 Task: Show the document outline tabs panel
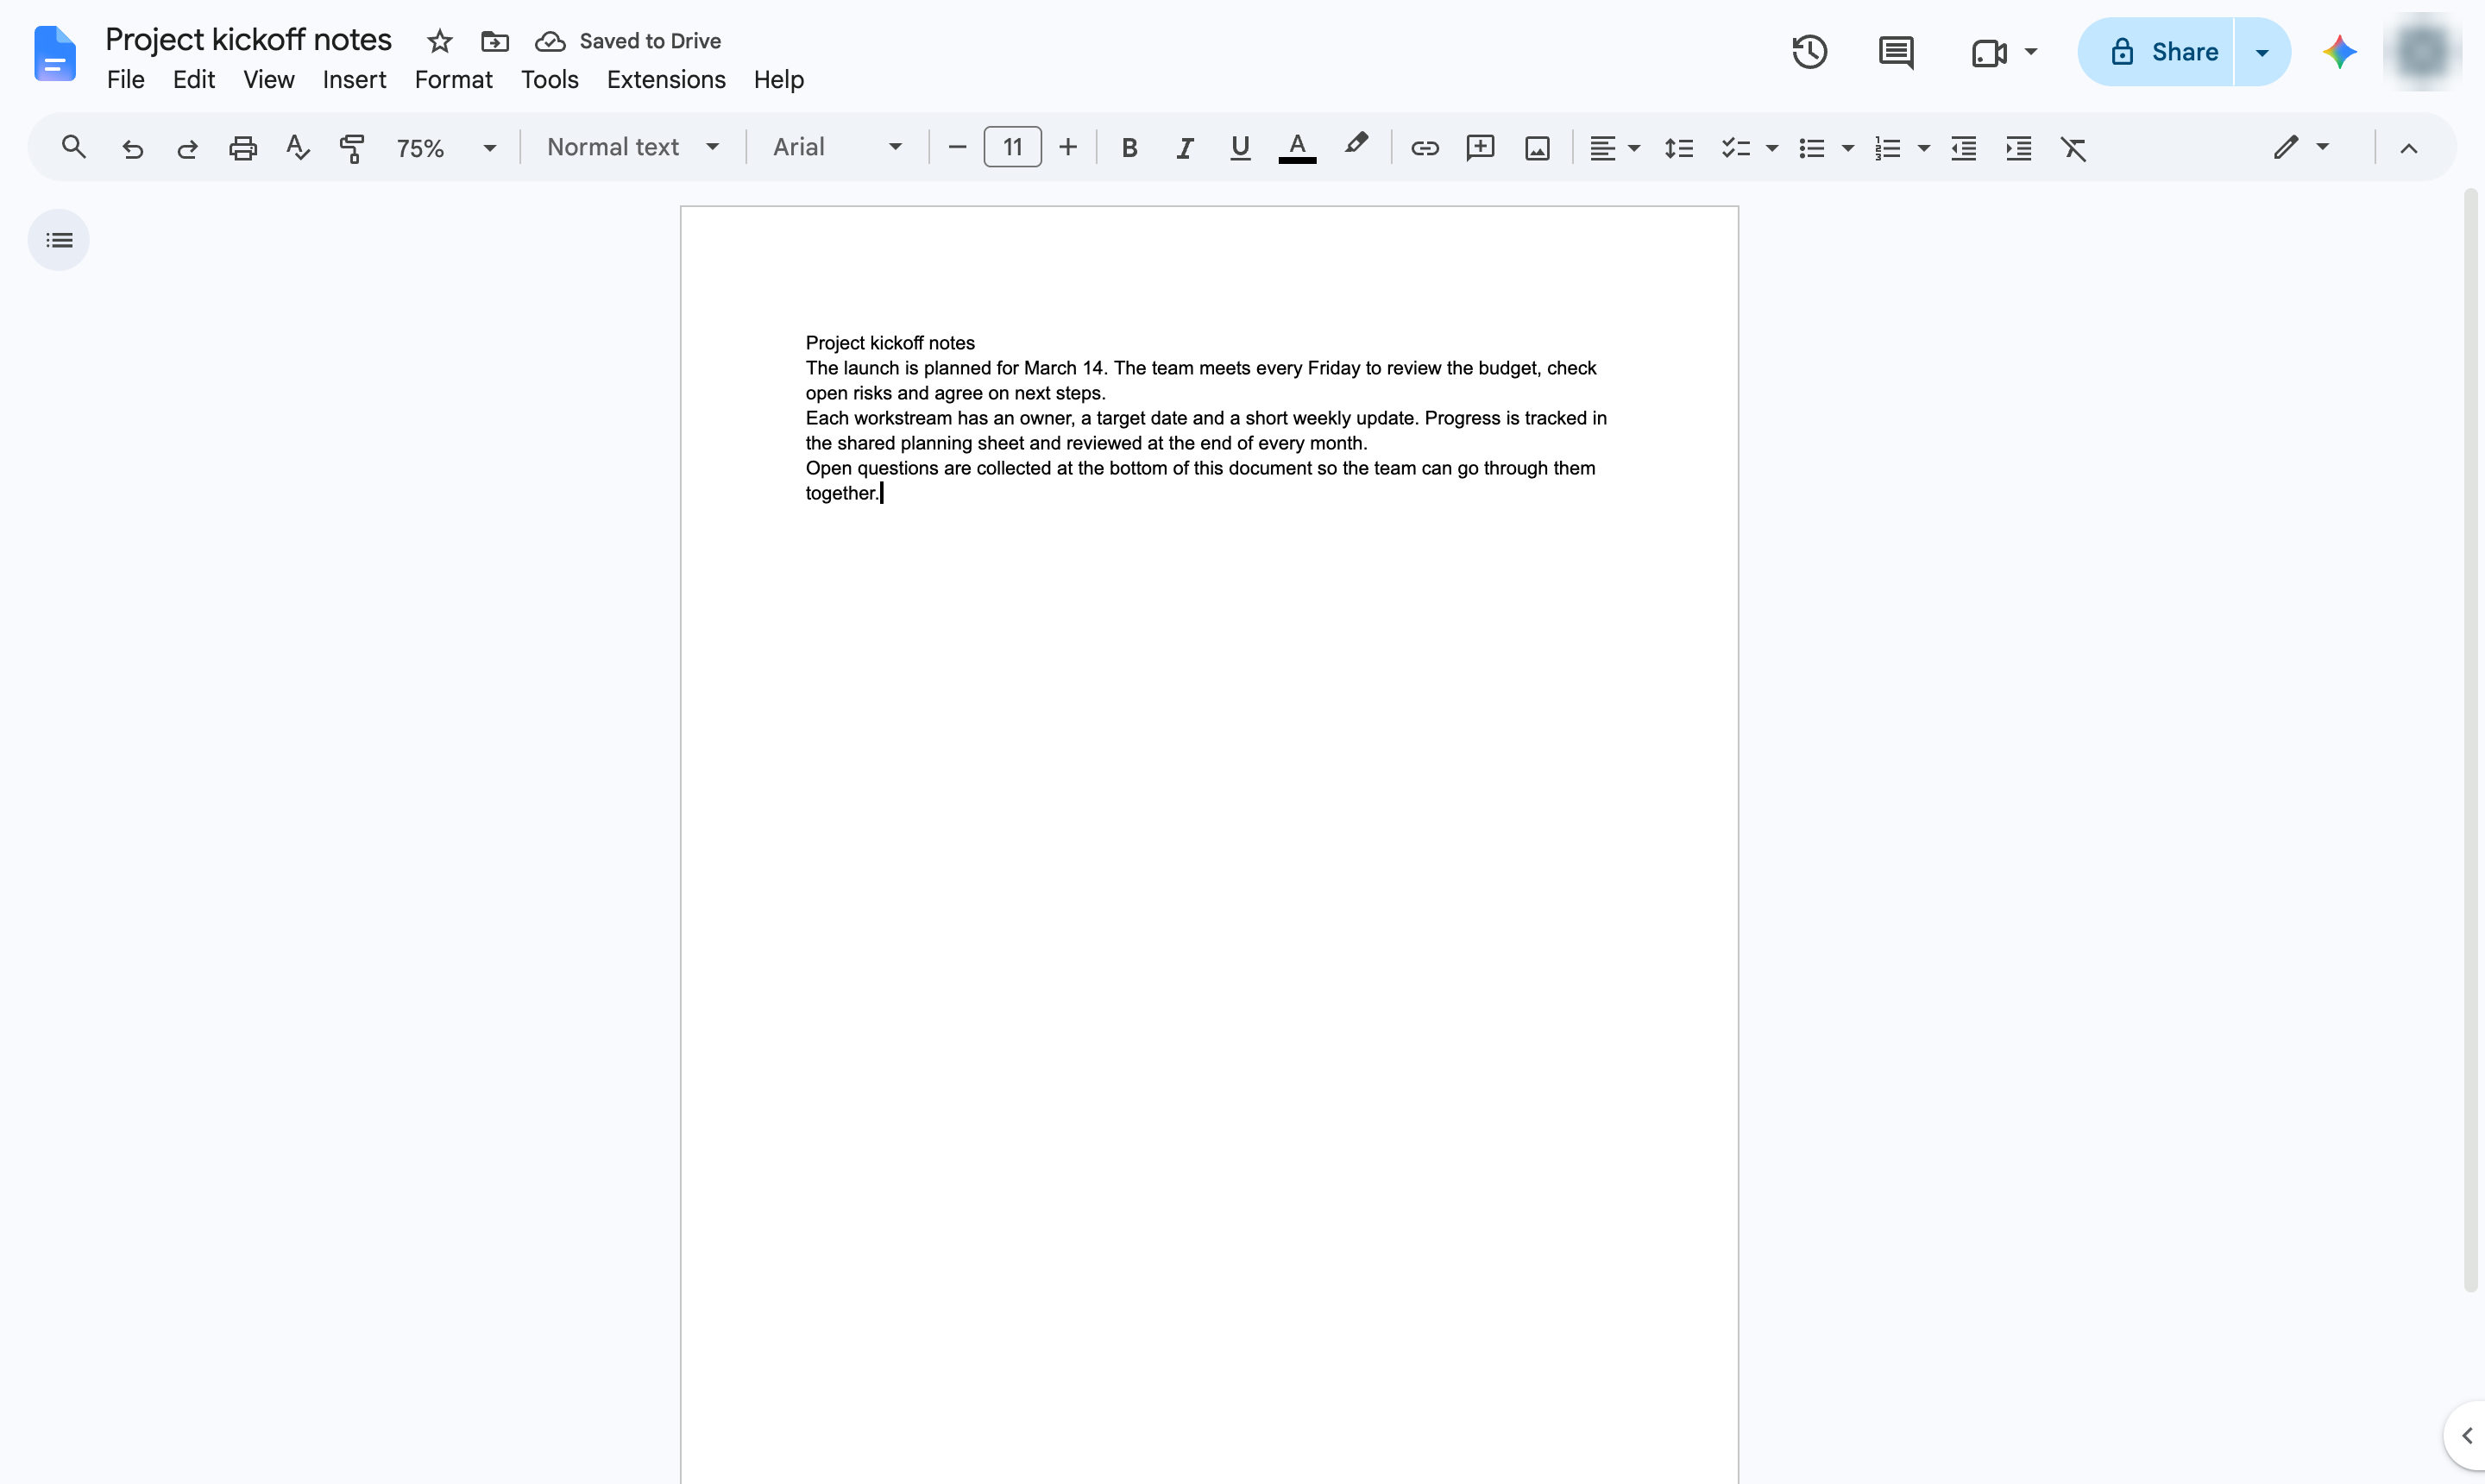point(59,240)
